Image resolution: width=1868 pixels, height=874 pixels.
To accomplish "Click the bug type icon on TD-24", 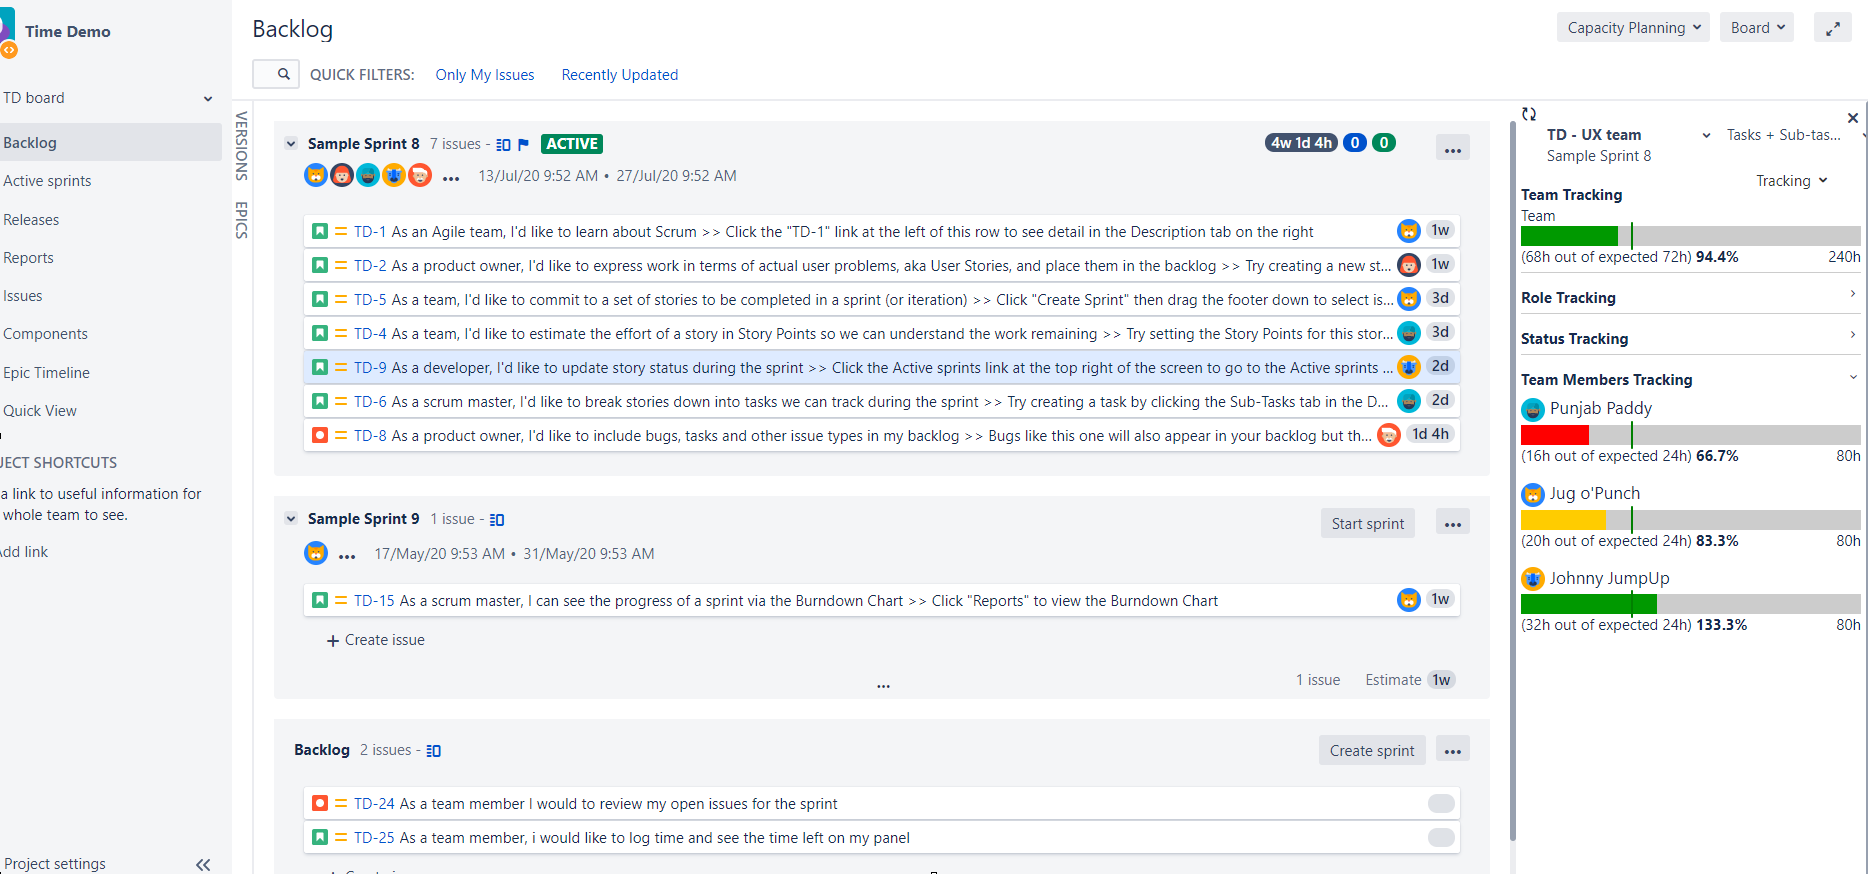I will 320,803.
